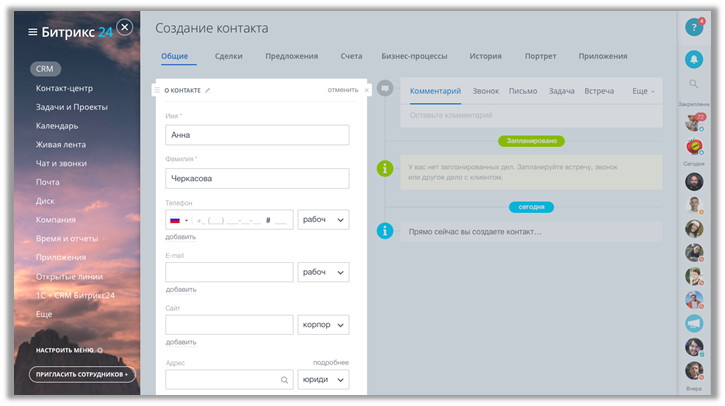Click отменить link in contact section
725x406 pixels.
[343, 90]
